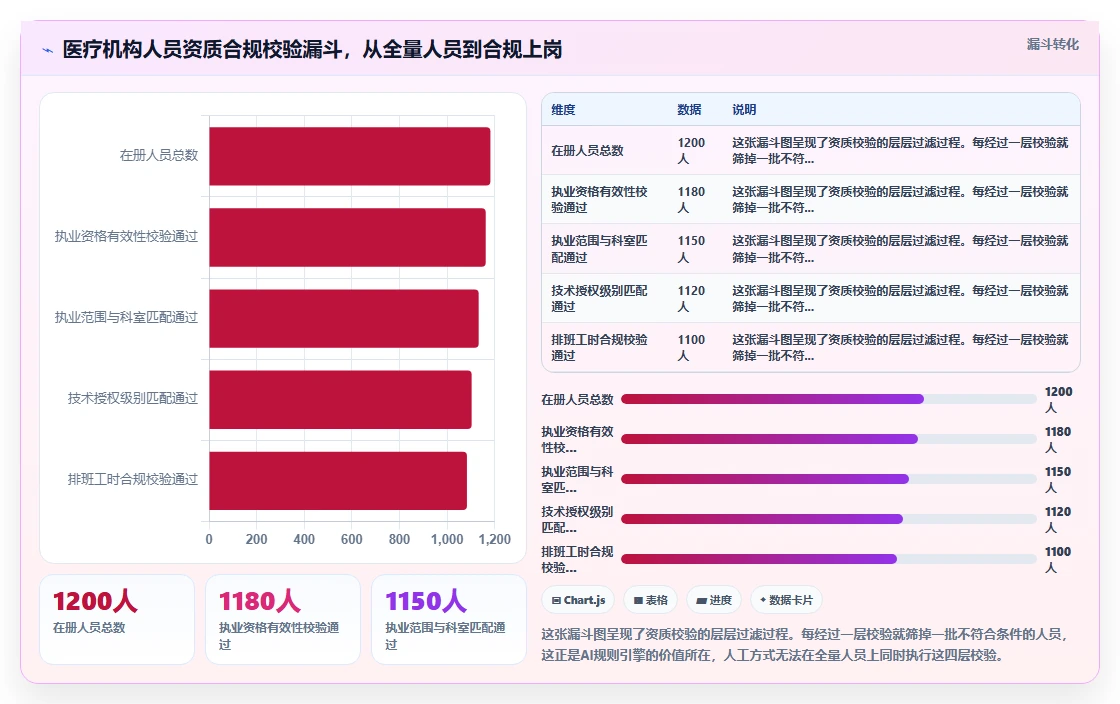Viewport: 1120px width, 704px height.
Task: Click the 执业资格有效性校... progress bar
Action: [x=829, y=439]
